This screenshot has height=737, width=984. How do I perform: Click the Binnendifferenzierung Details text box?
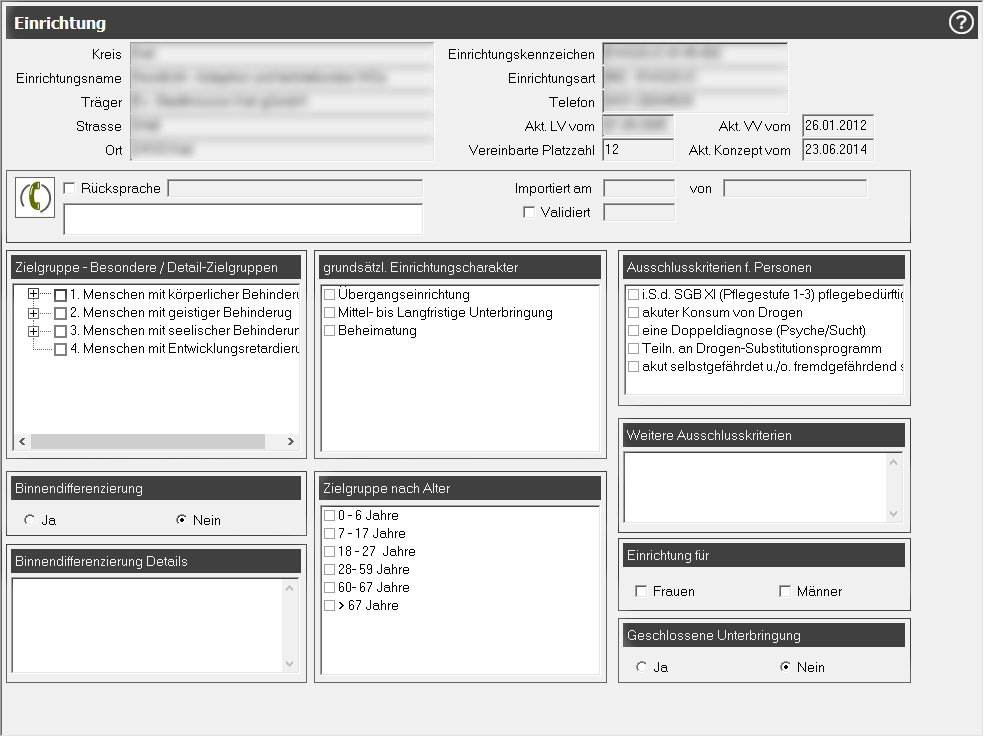pyautogui.click(x=148, y=625)
